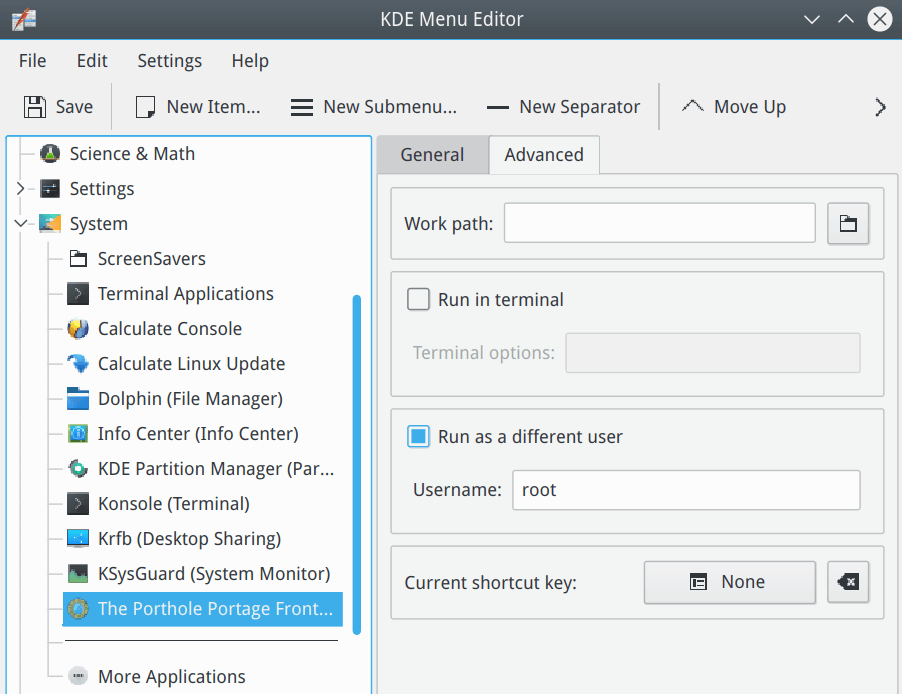The width and height of the screenshot is (902, 694).
Task: Open work path folder browse button
Action: (848, 223)
